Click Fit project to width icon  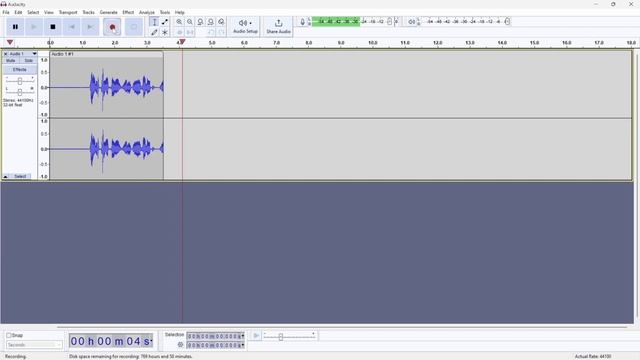(211, 22)
